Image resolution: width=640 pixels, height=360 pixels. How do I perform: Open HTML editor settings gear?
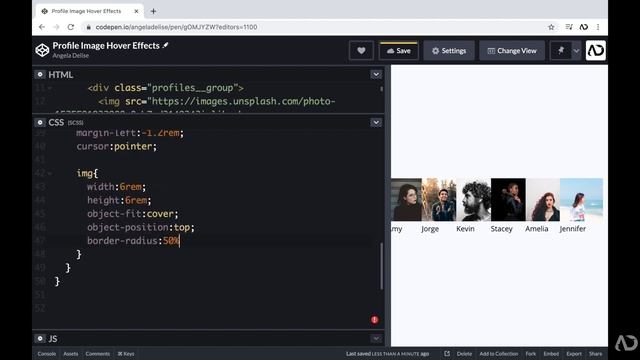point(40,74)
